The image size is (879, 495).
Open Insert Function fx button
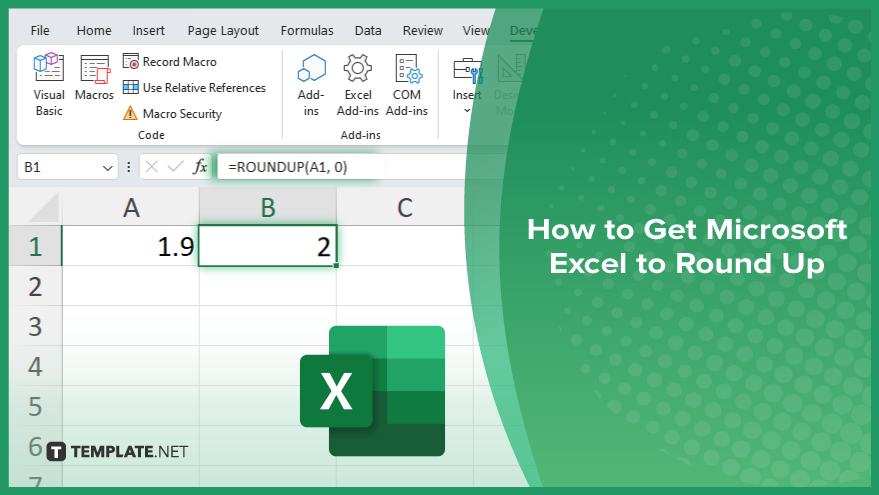(x=200, y=166)
